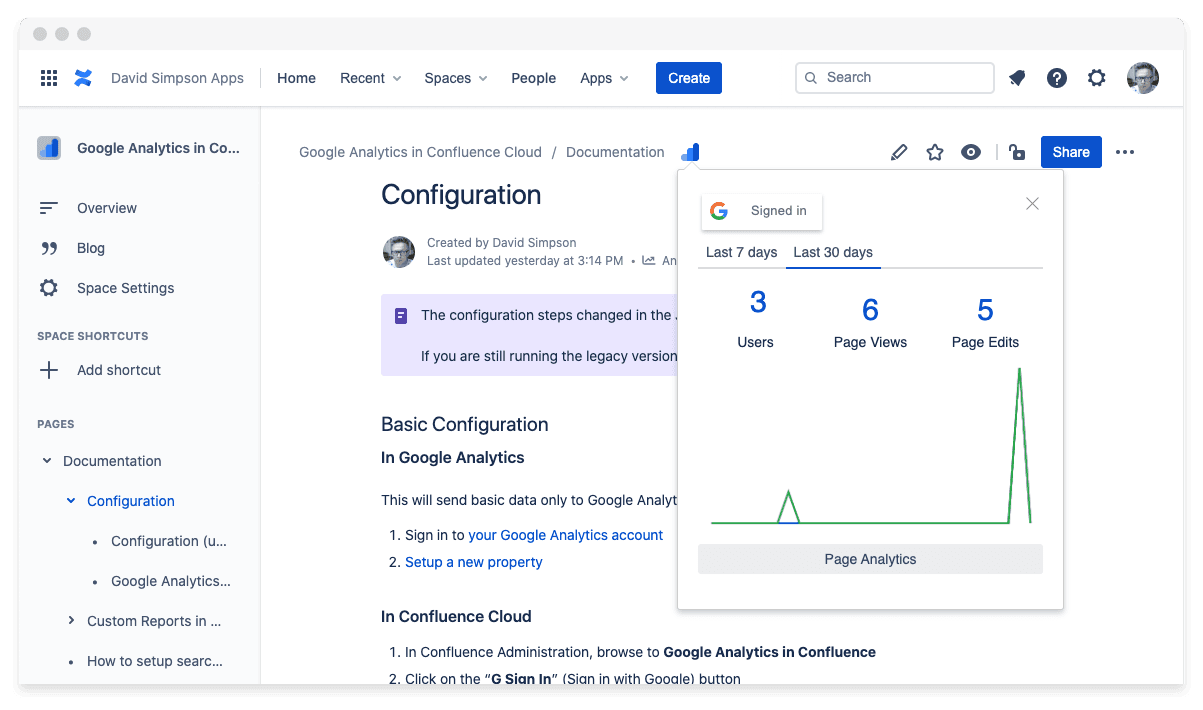Star this page as favorite
This screenshot has width=1203, height=710.
(935, 152)
